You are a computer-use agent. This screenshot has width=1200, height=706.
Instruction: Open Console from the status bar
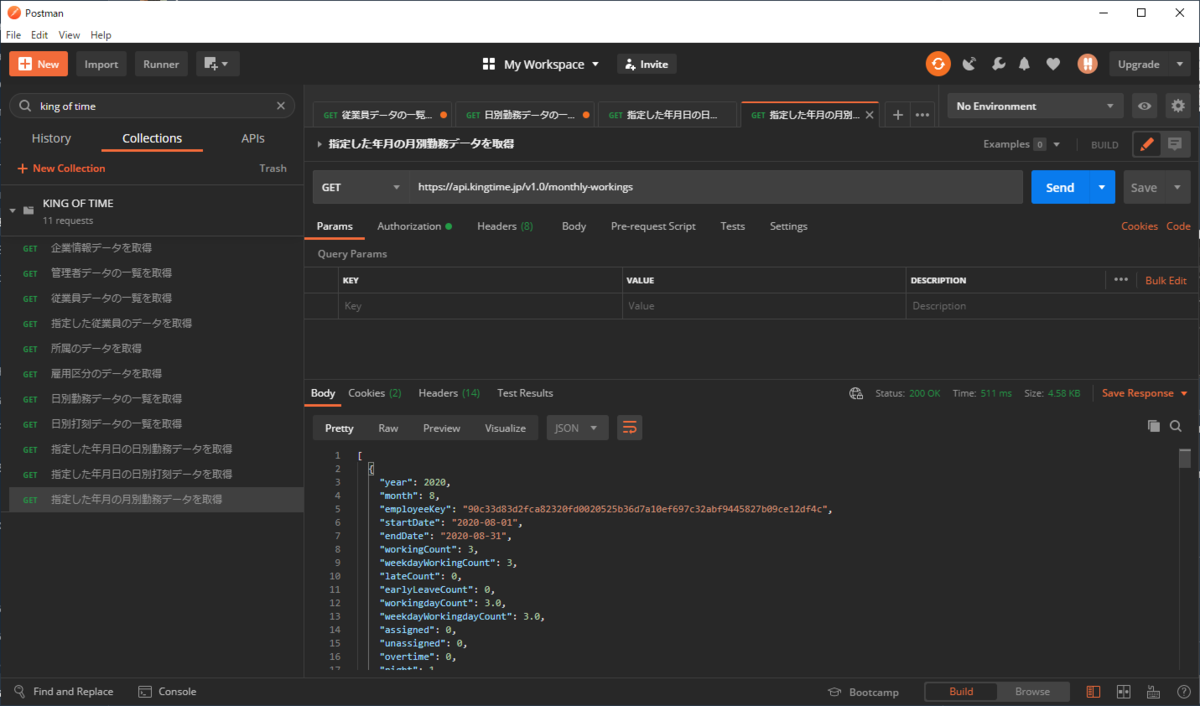click(166, 691)
